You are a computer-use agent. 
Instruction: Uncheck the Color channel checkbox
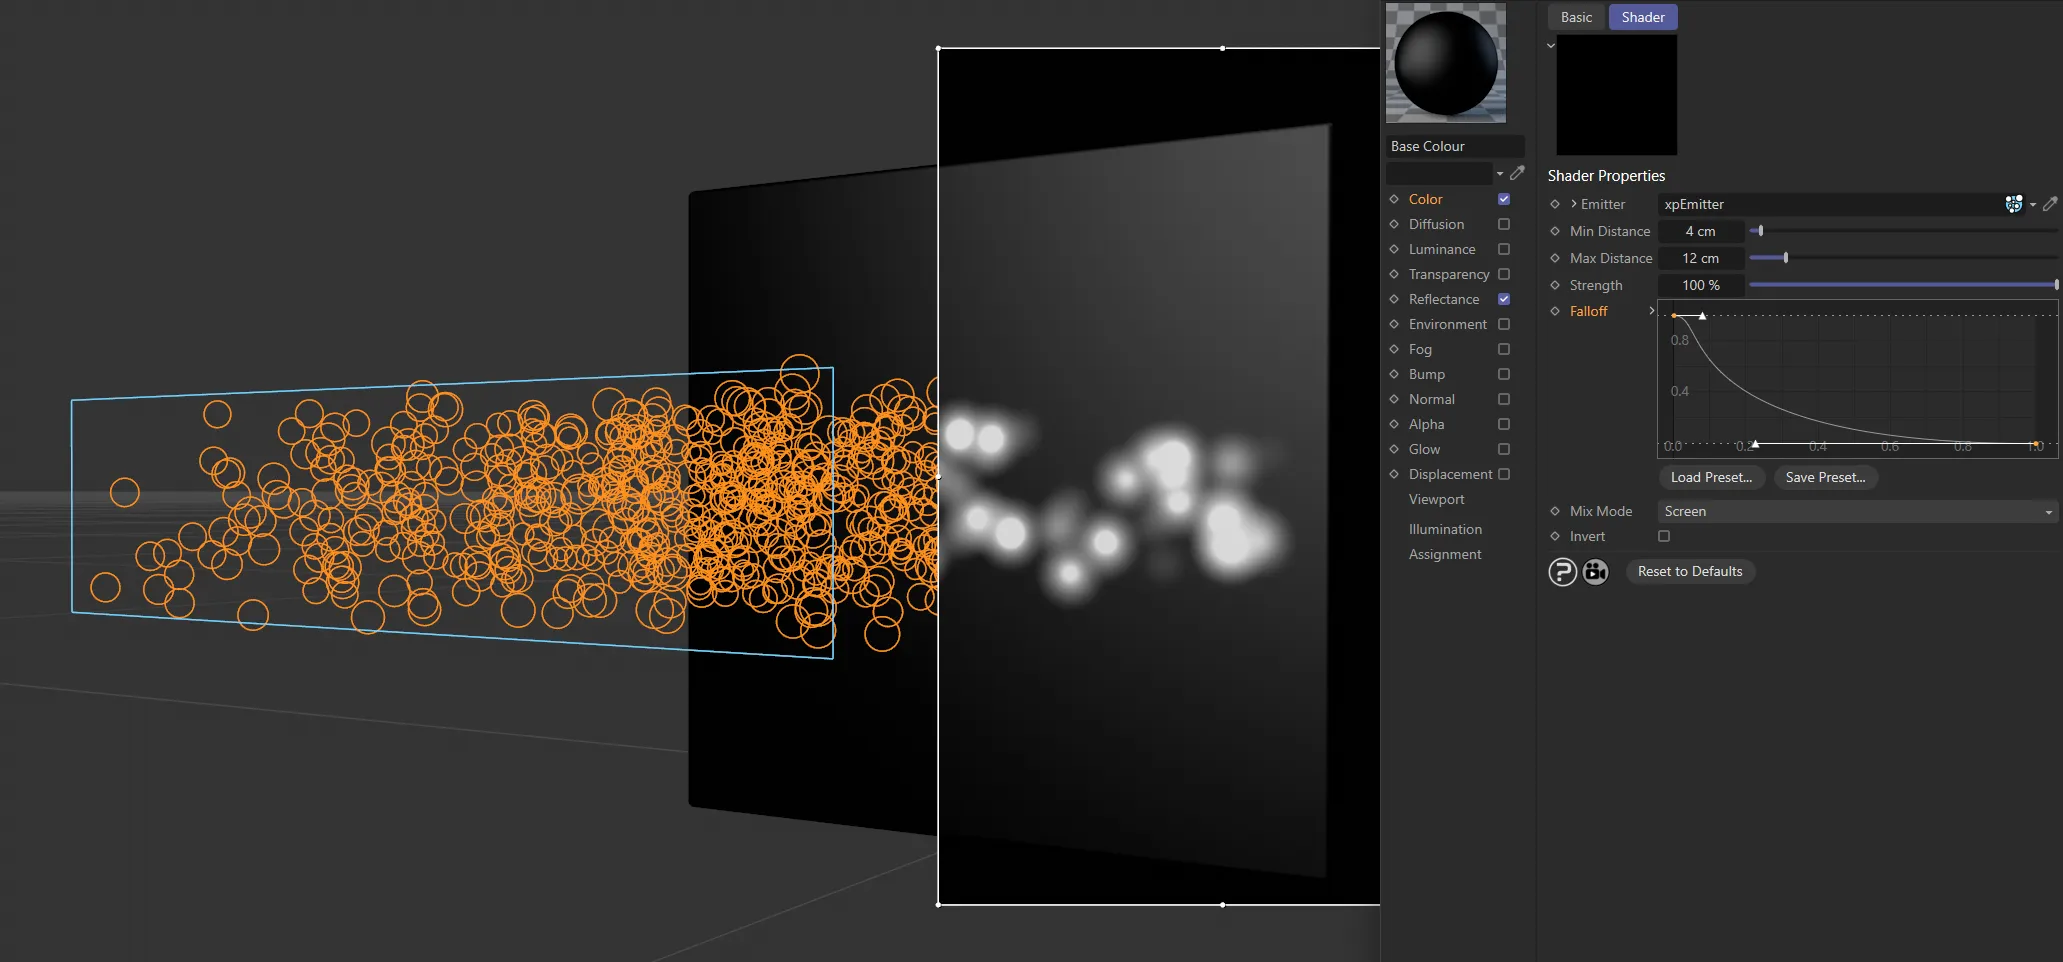pos(1503,199)
